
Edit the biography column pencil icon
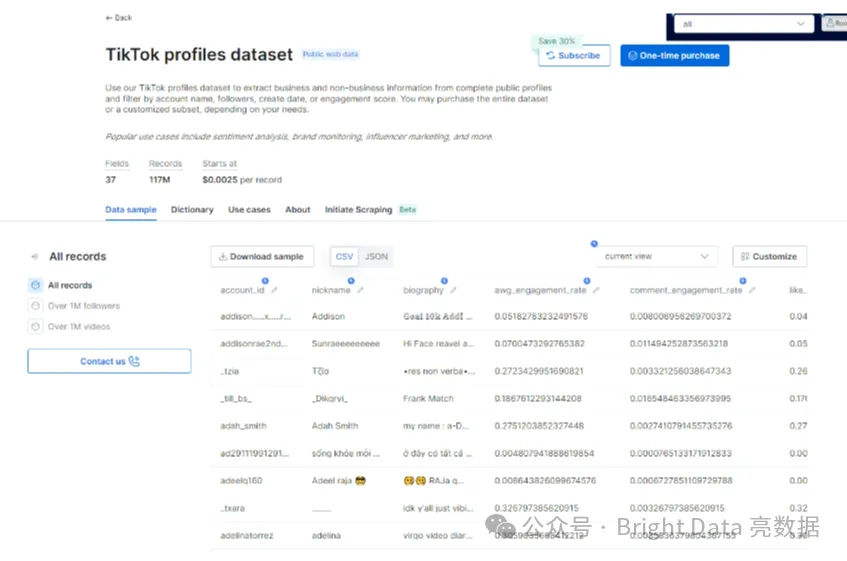(x=453, y=290)
